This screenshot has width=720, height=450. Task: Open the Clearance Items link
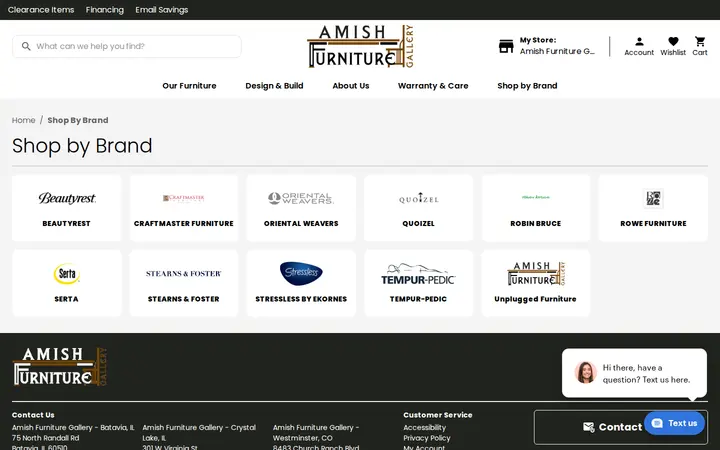(41, 10)
